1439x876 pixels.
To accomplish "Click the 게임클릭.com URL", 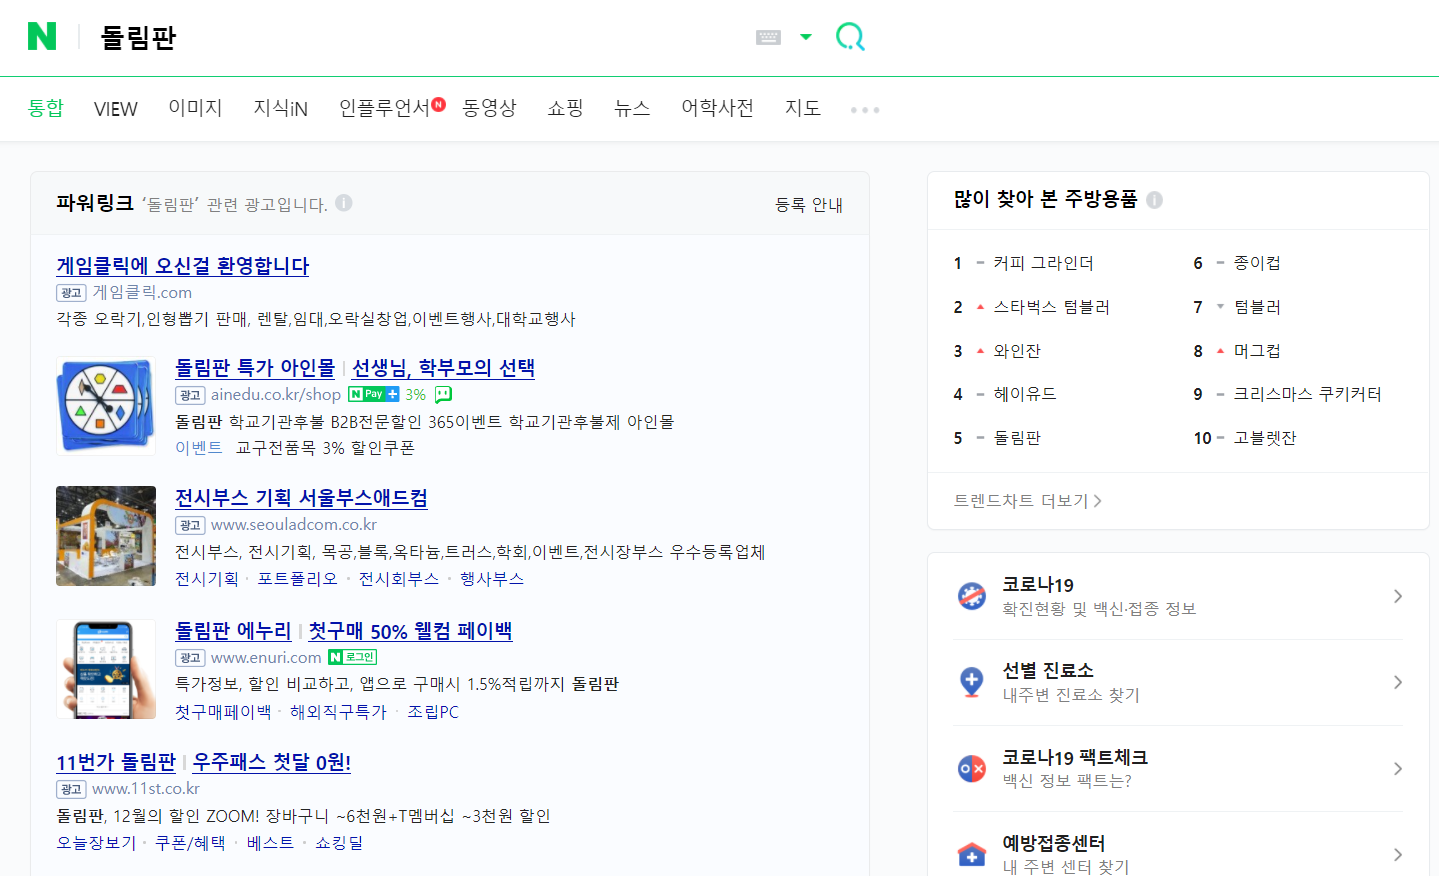I will point(142,293).
